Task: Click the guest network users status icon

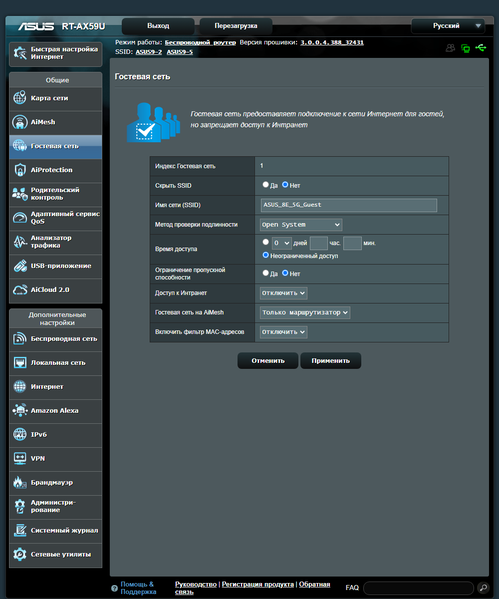Action: tap(450, 48)
